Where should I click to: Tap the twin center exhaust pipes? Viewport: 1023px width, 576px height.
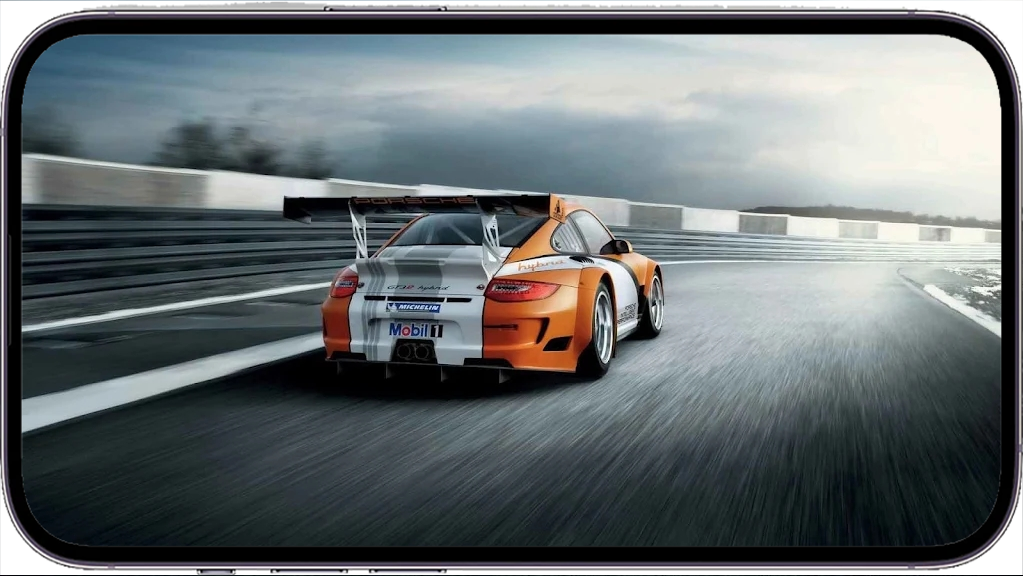[413, 351]
